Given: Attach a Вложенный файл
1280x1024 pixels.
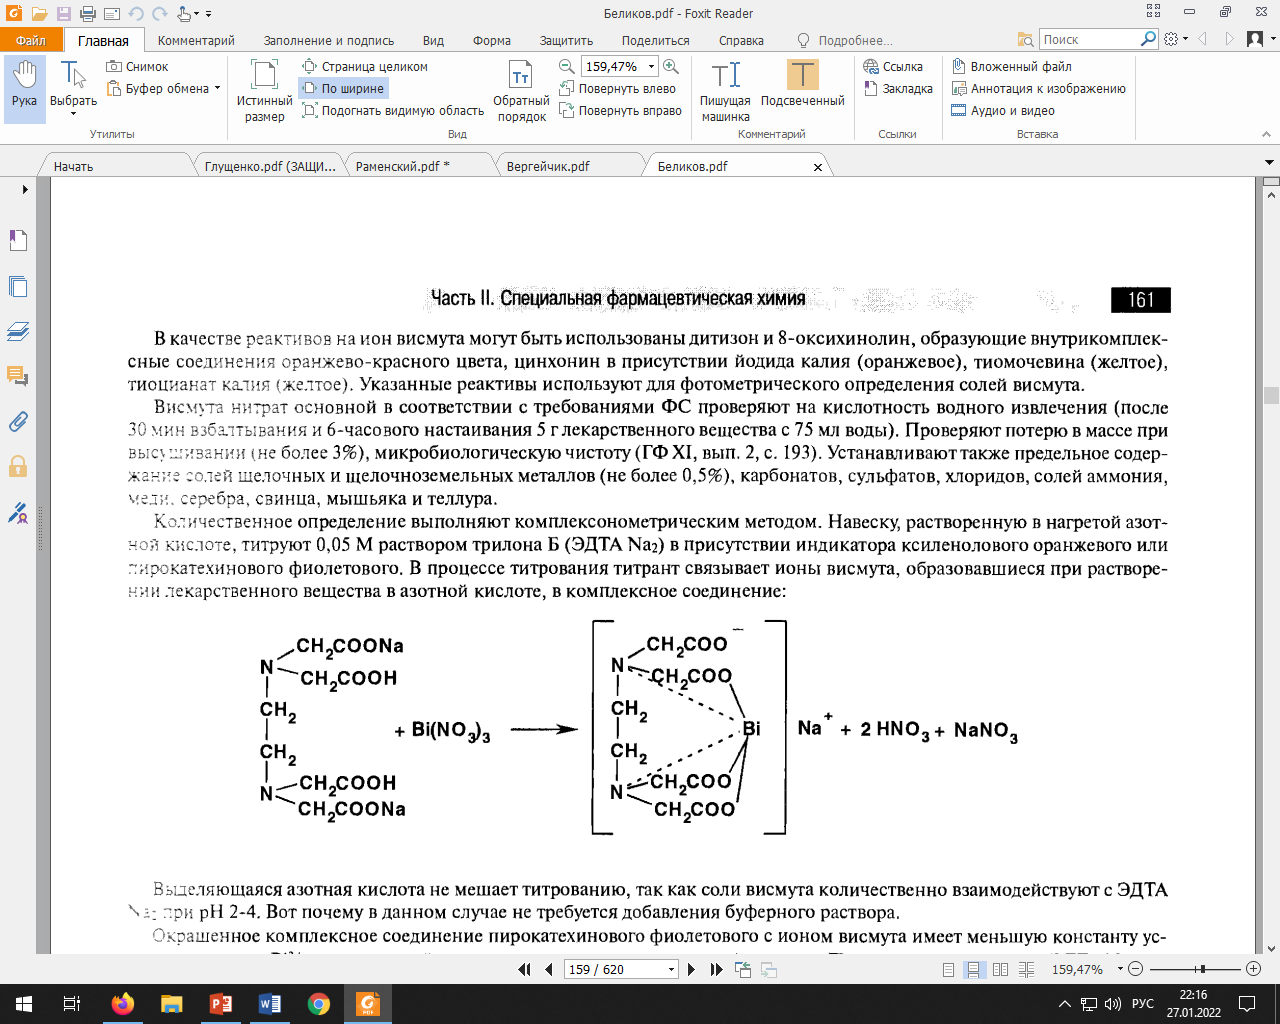Looking at the screenshot, I should tap(1011, 67).
